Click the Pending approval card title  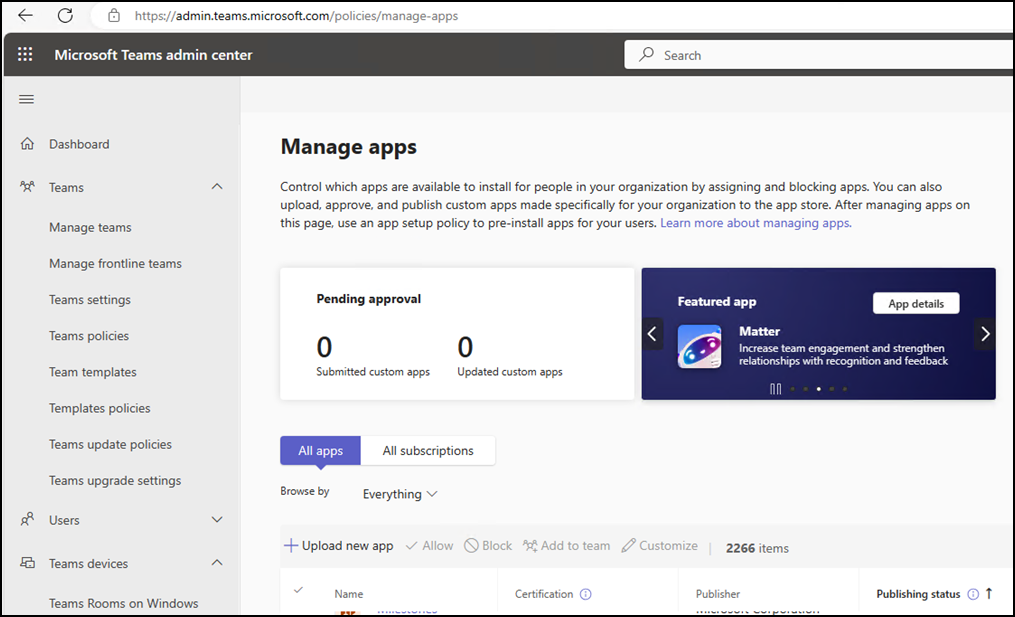(x=368, y=299)
